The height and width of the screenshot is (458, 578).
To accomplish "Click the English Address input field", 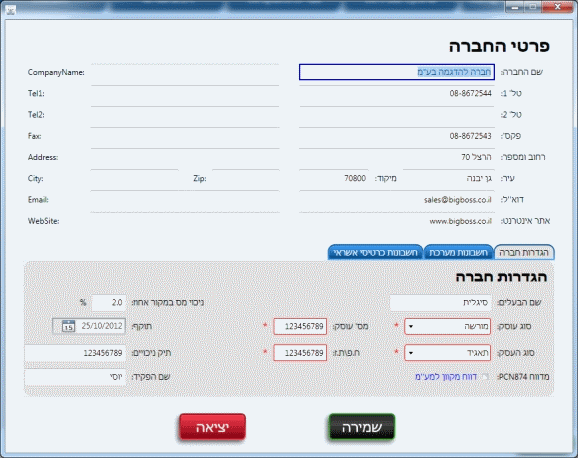I will pos(185,157).
